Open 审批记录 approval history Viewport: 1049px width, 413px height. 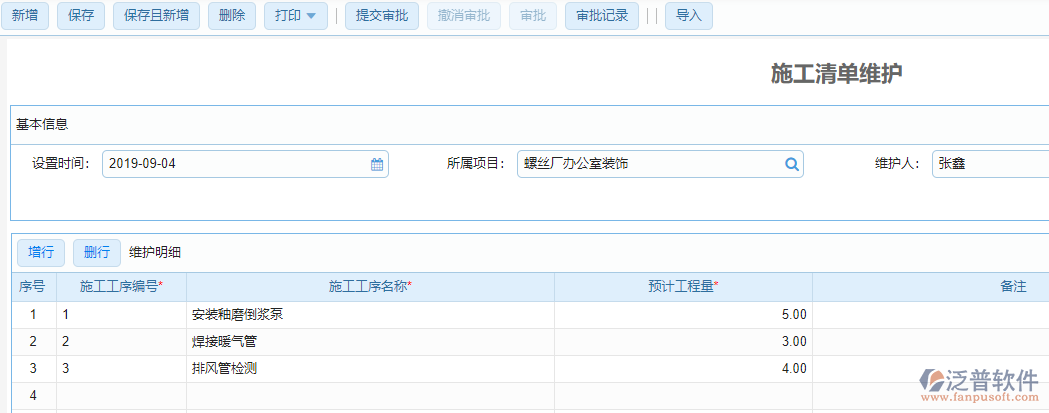[602, 16]
